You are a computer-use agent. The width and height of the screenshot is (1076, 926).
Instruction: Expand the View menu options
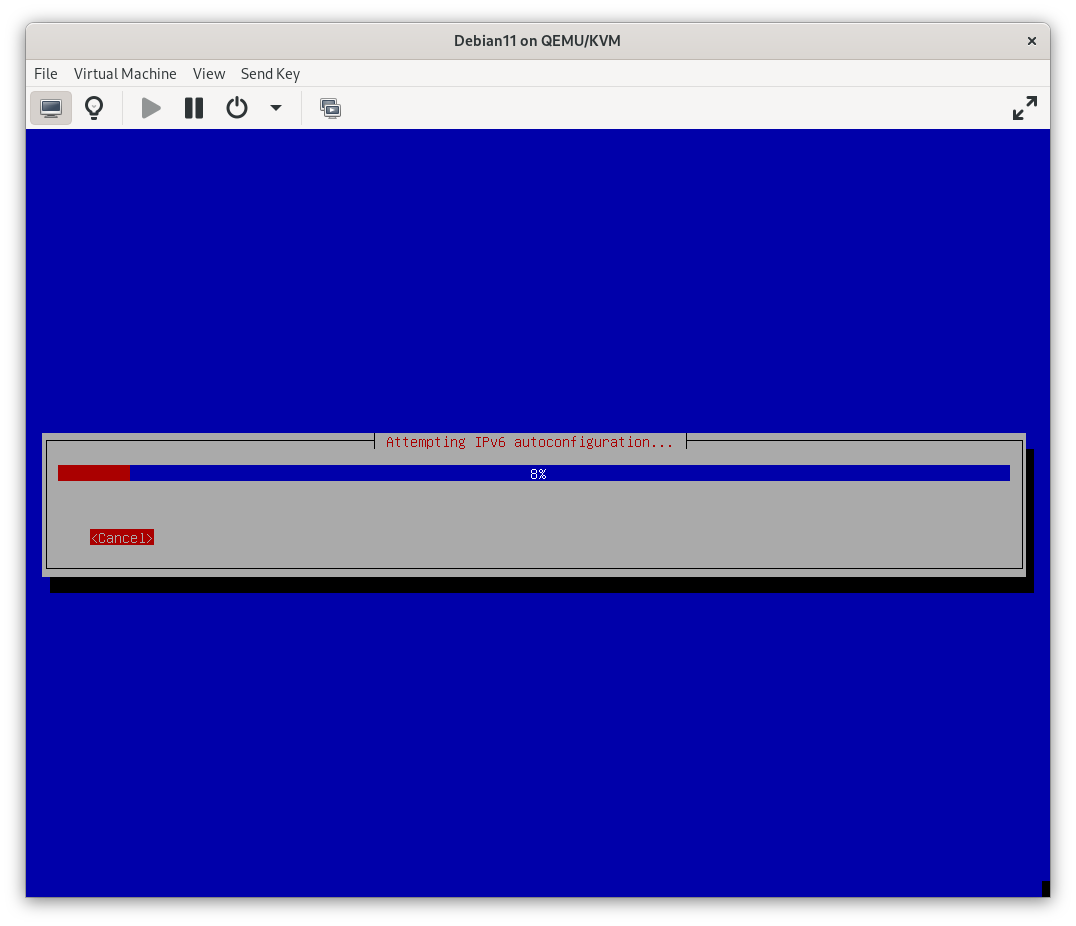point(209,73)
